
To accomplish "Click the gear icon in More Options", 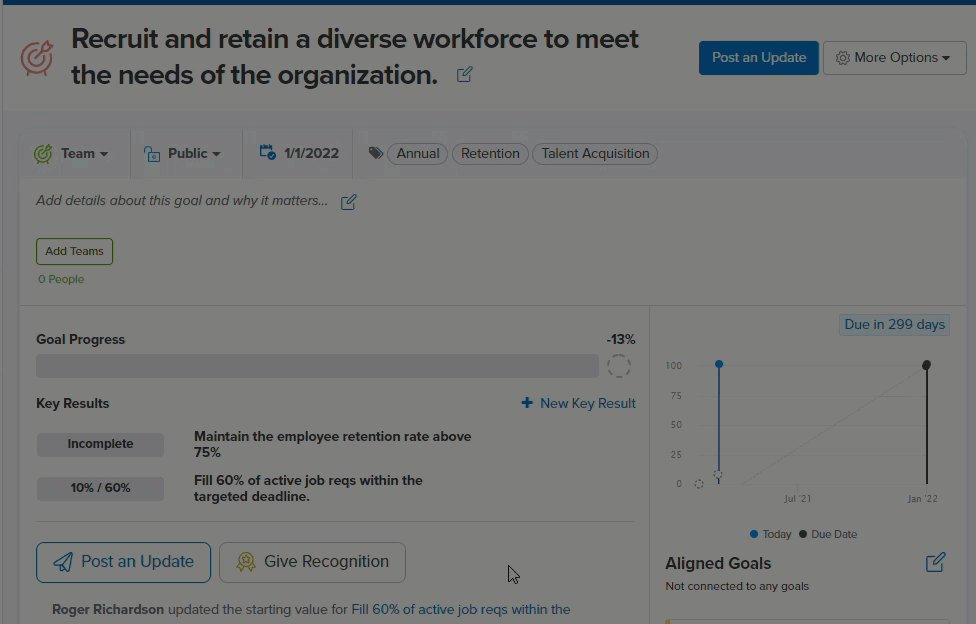I will click(x=842, y=58).
